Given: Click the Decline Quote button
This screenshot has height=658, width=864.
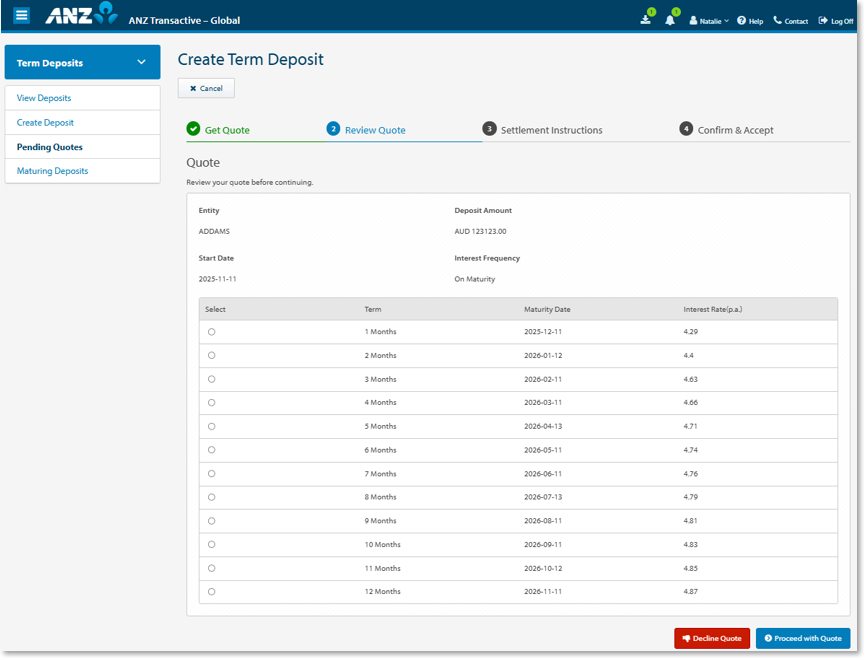Looking at the screenshot, I should click(x=712, y=638).
